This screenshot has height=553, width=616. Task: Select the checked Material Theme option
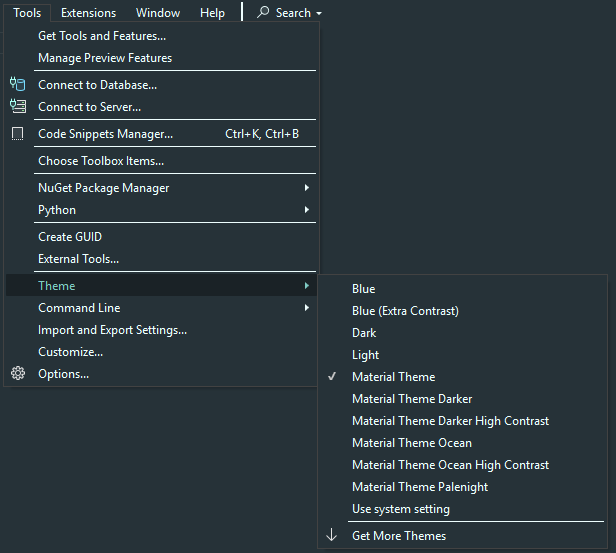click(x=393, y=377)
